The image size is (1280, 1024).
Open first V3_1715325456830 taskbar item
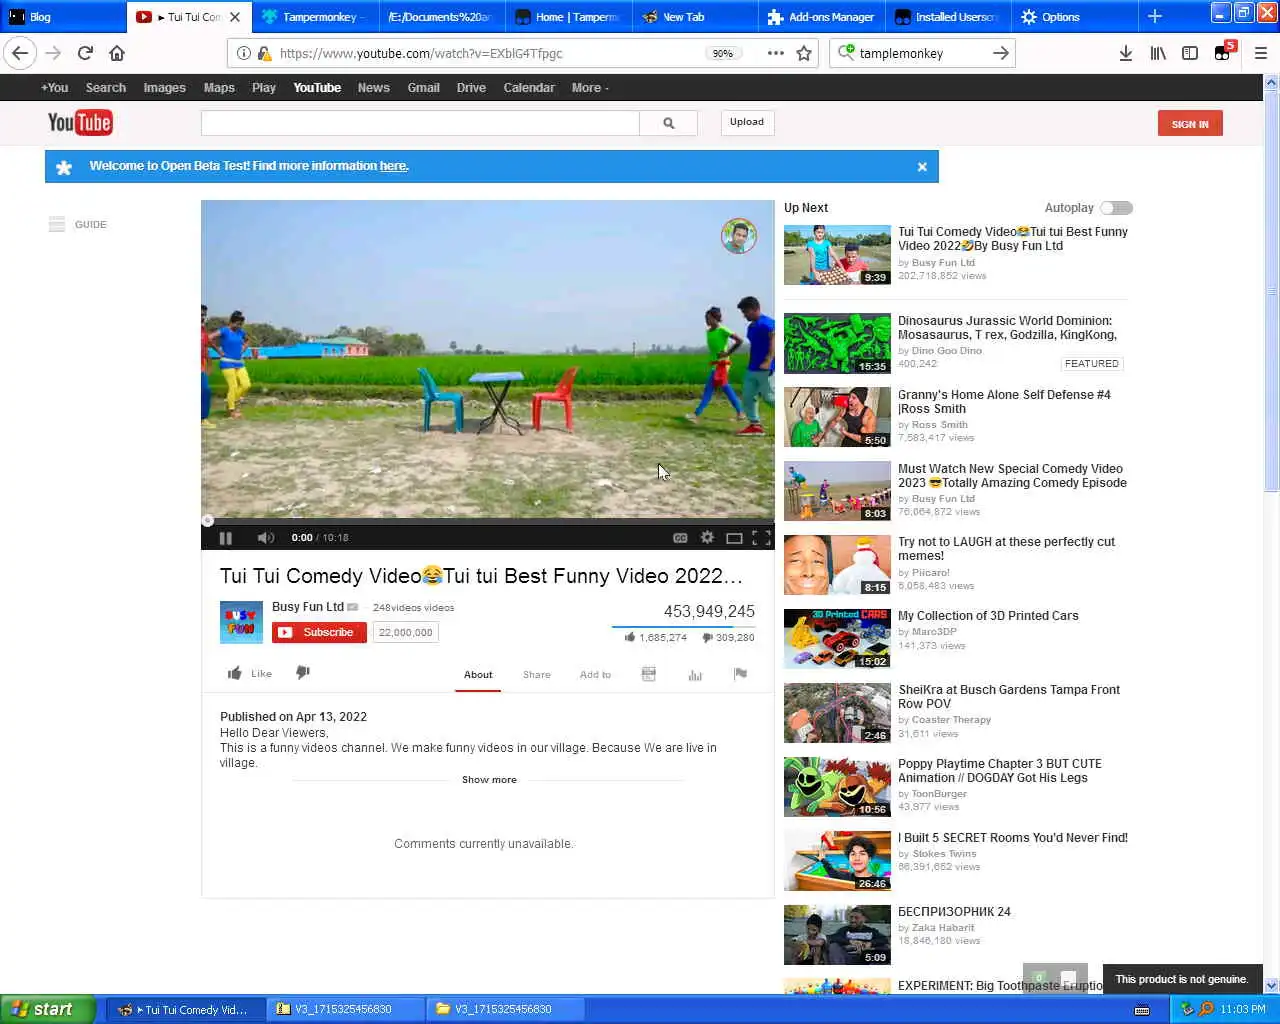tap(345, 1009)
